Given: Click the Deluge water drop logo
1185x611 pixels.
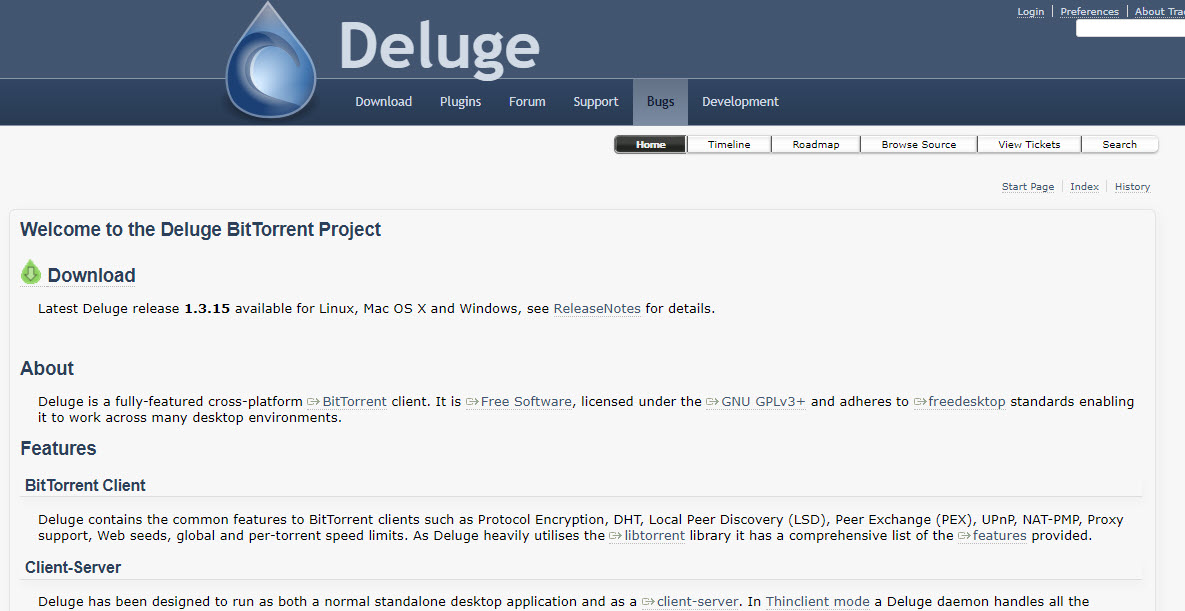Looking at the screenshot, I should click(x=271, y=60).
